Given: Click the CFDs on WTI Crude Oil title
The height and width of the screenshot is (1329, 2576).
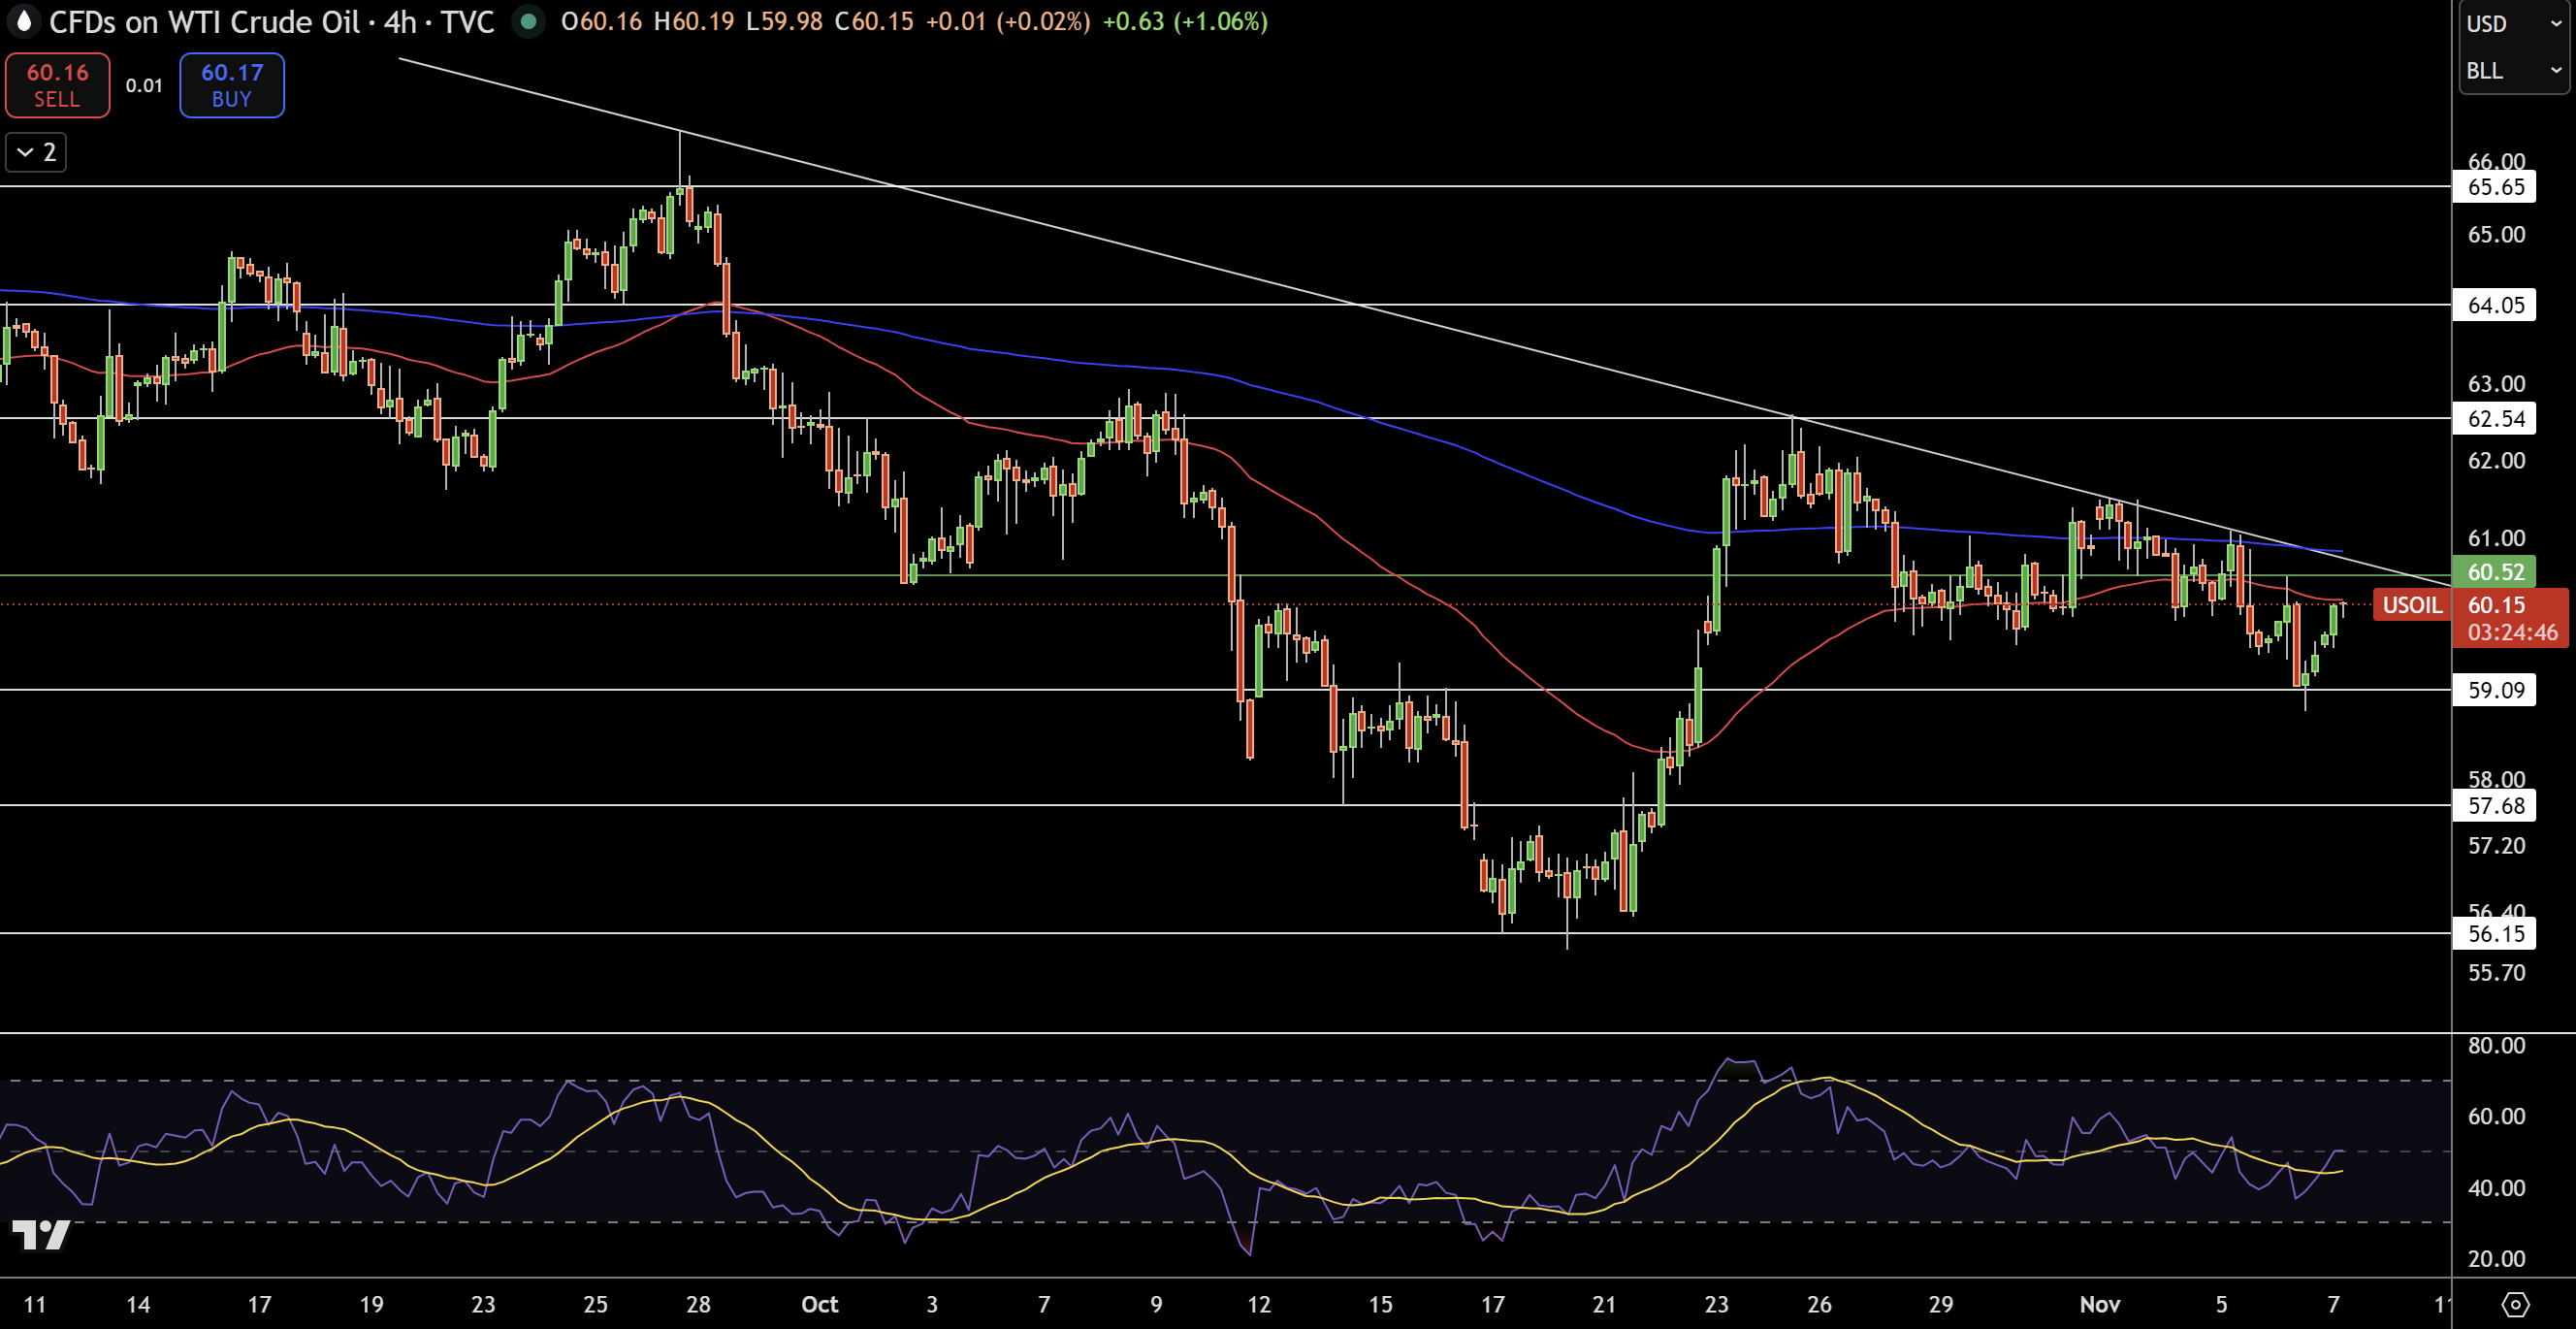Looking at the screenshot, I should click(x=204, y=21).
